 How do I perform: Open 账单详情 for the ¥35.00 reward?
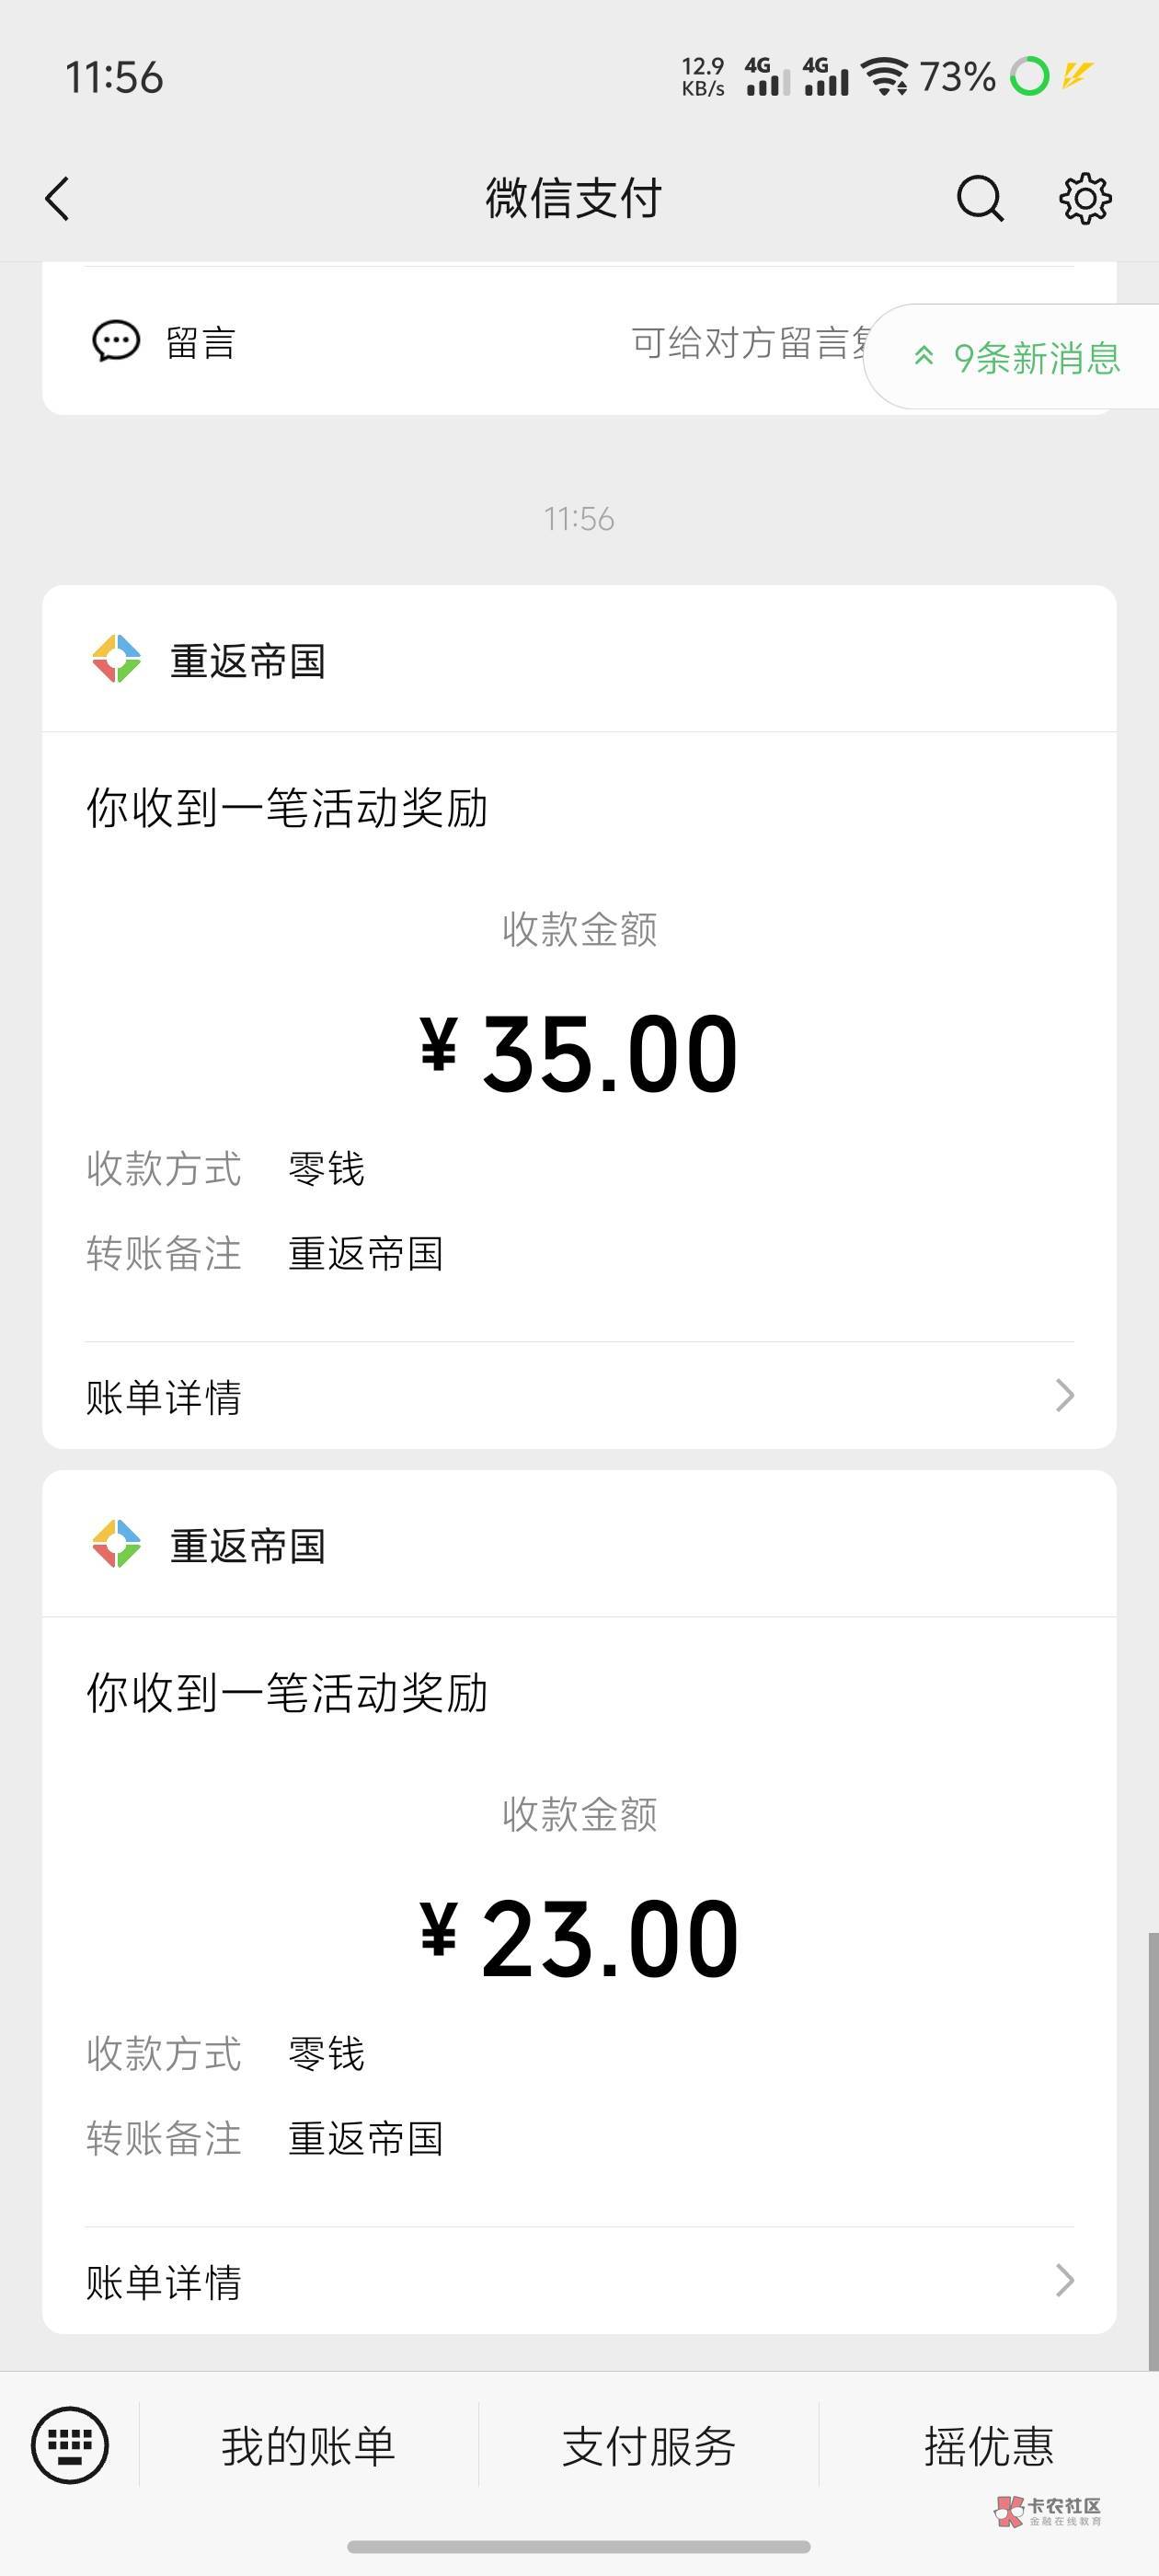pyautogui.click(x=579, y=1396)
